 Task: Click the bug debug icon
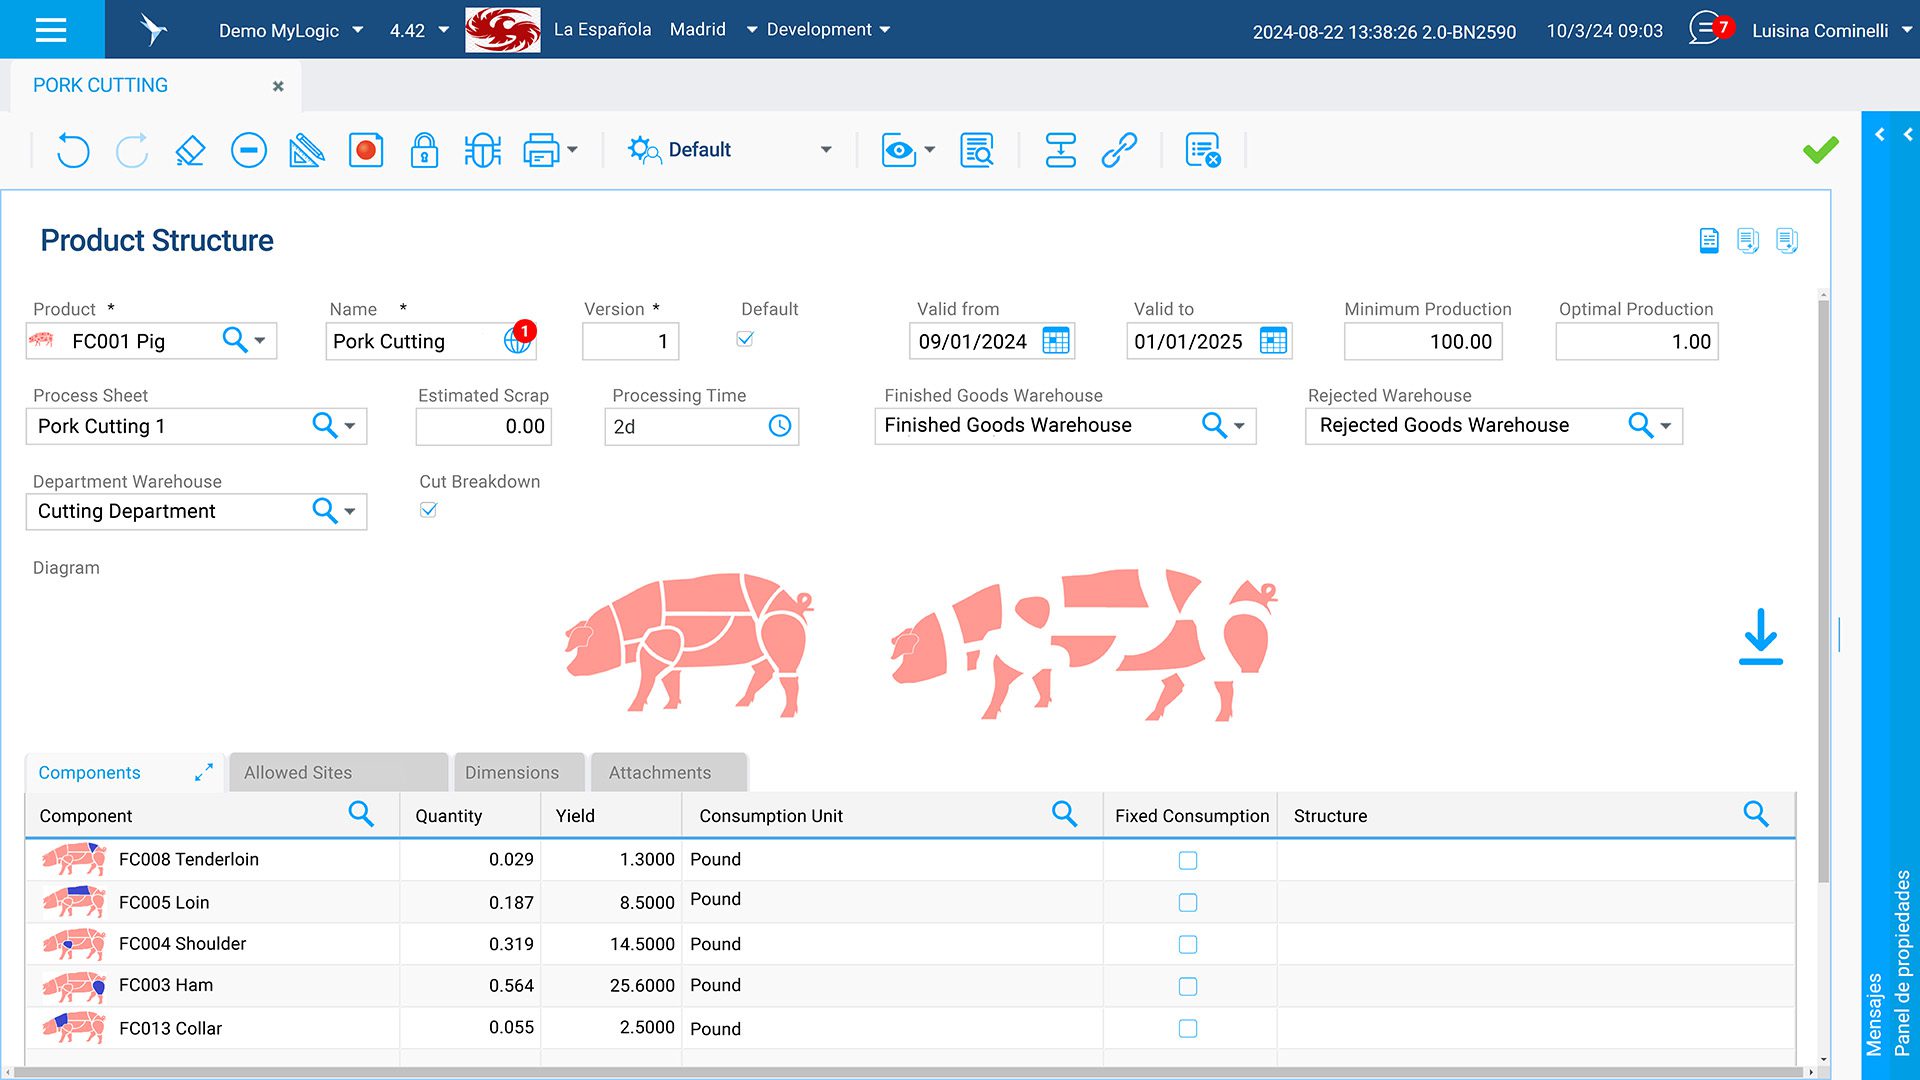pos(482,150)
